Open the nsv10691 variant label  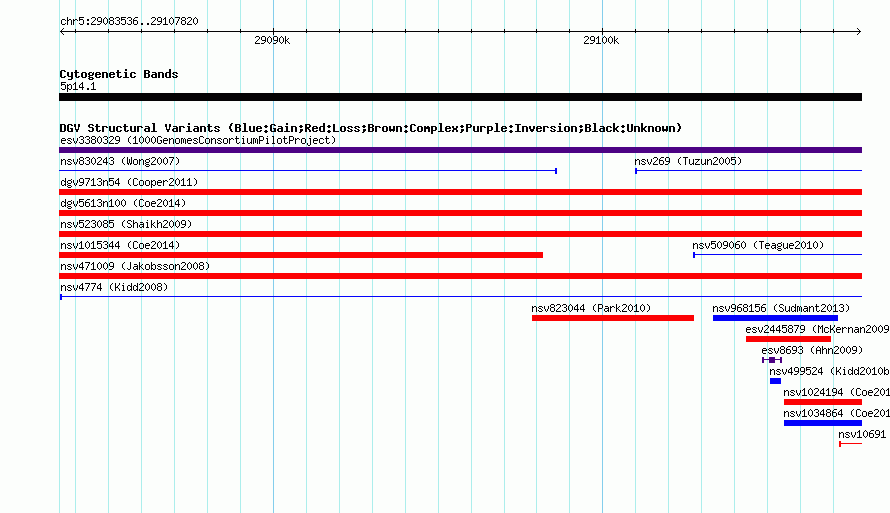point(862,434)
